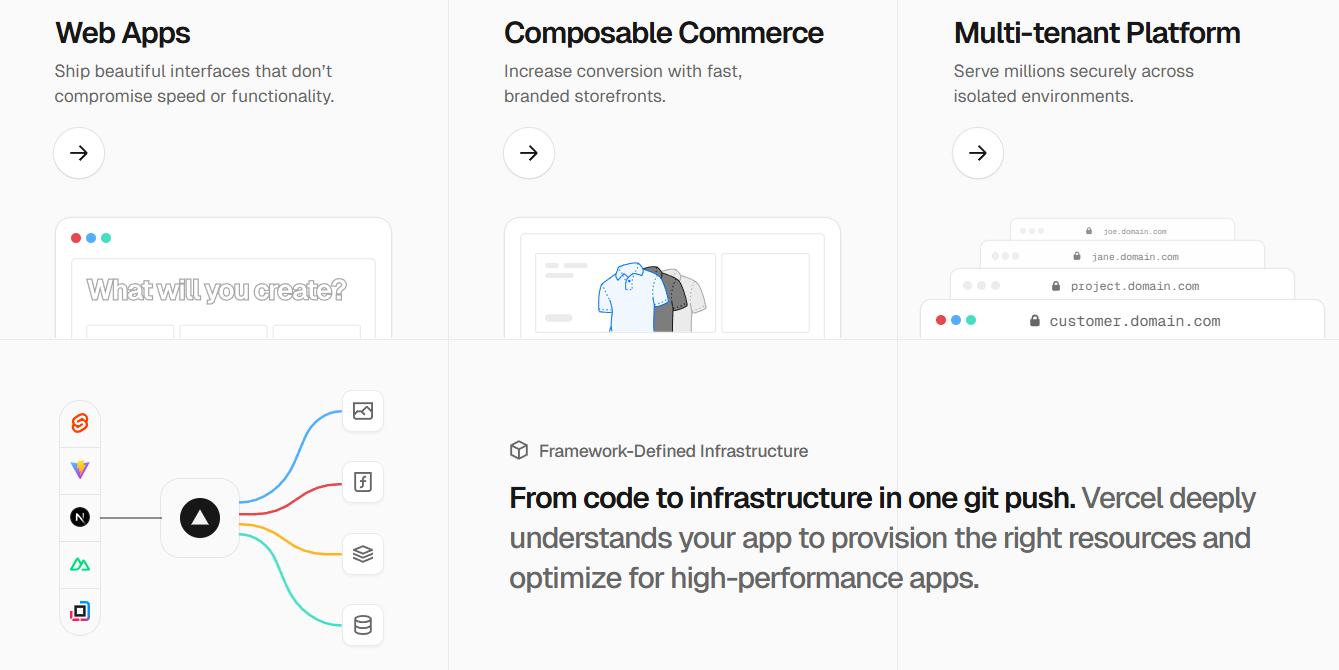This screenshot has width=1339, height=670.
Task: Select the stacked layers icon tile
Action: pos(363,554)
